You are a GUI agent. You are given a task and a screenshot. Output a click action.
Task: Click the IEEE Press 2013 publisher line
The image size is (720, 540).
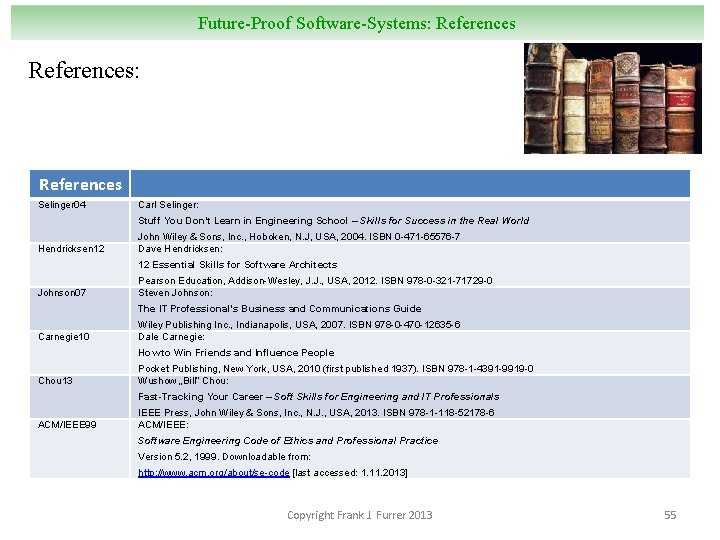pos(316,413)
